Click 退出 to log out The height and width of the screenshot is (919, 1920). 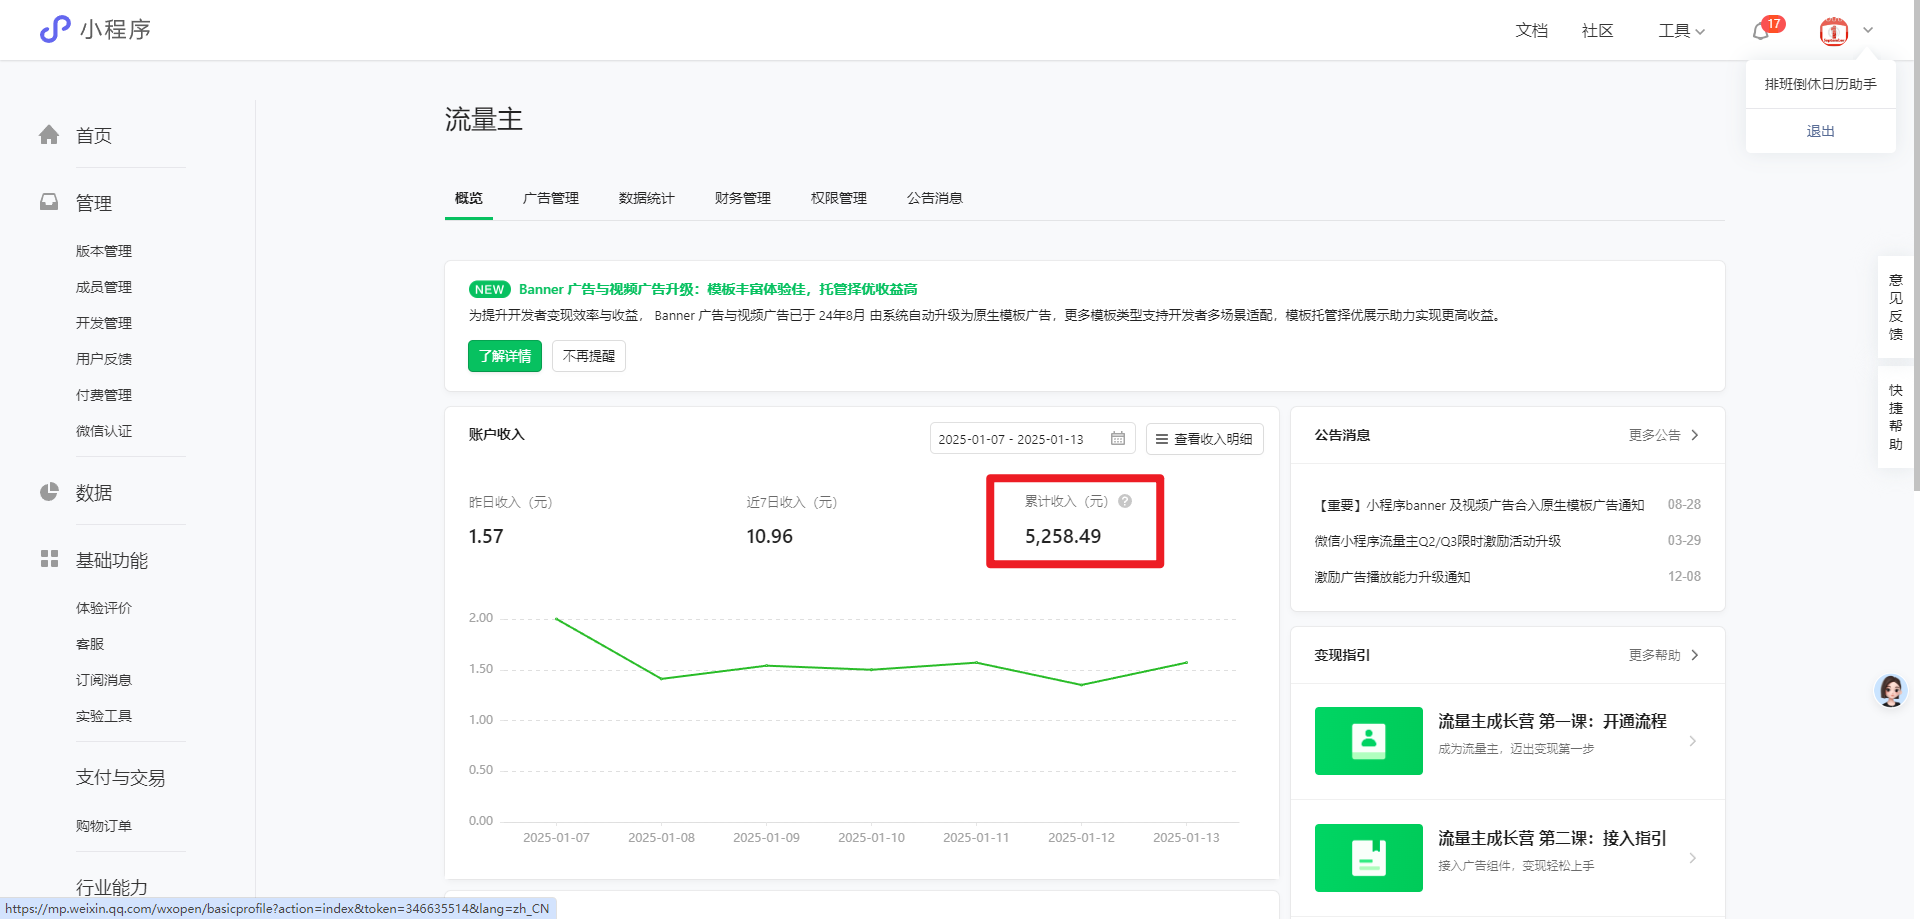[x=1819, y=130]
